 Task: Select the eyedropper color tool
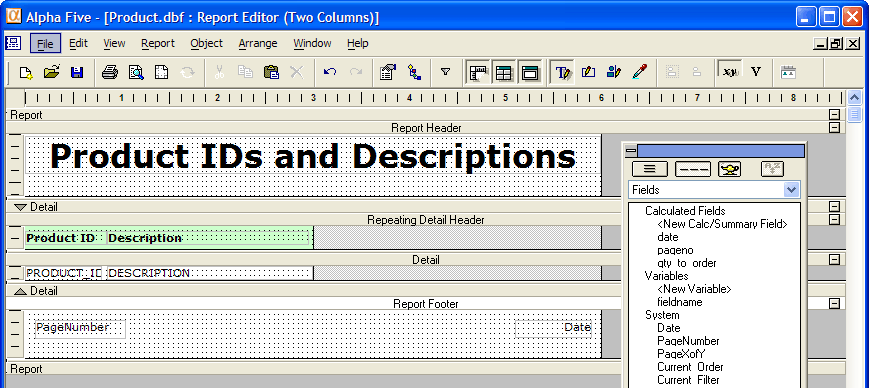[x=640, y=73]
